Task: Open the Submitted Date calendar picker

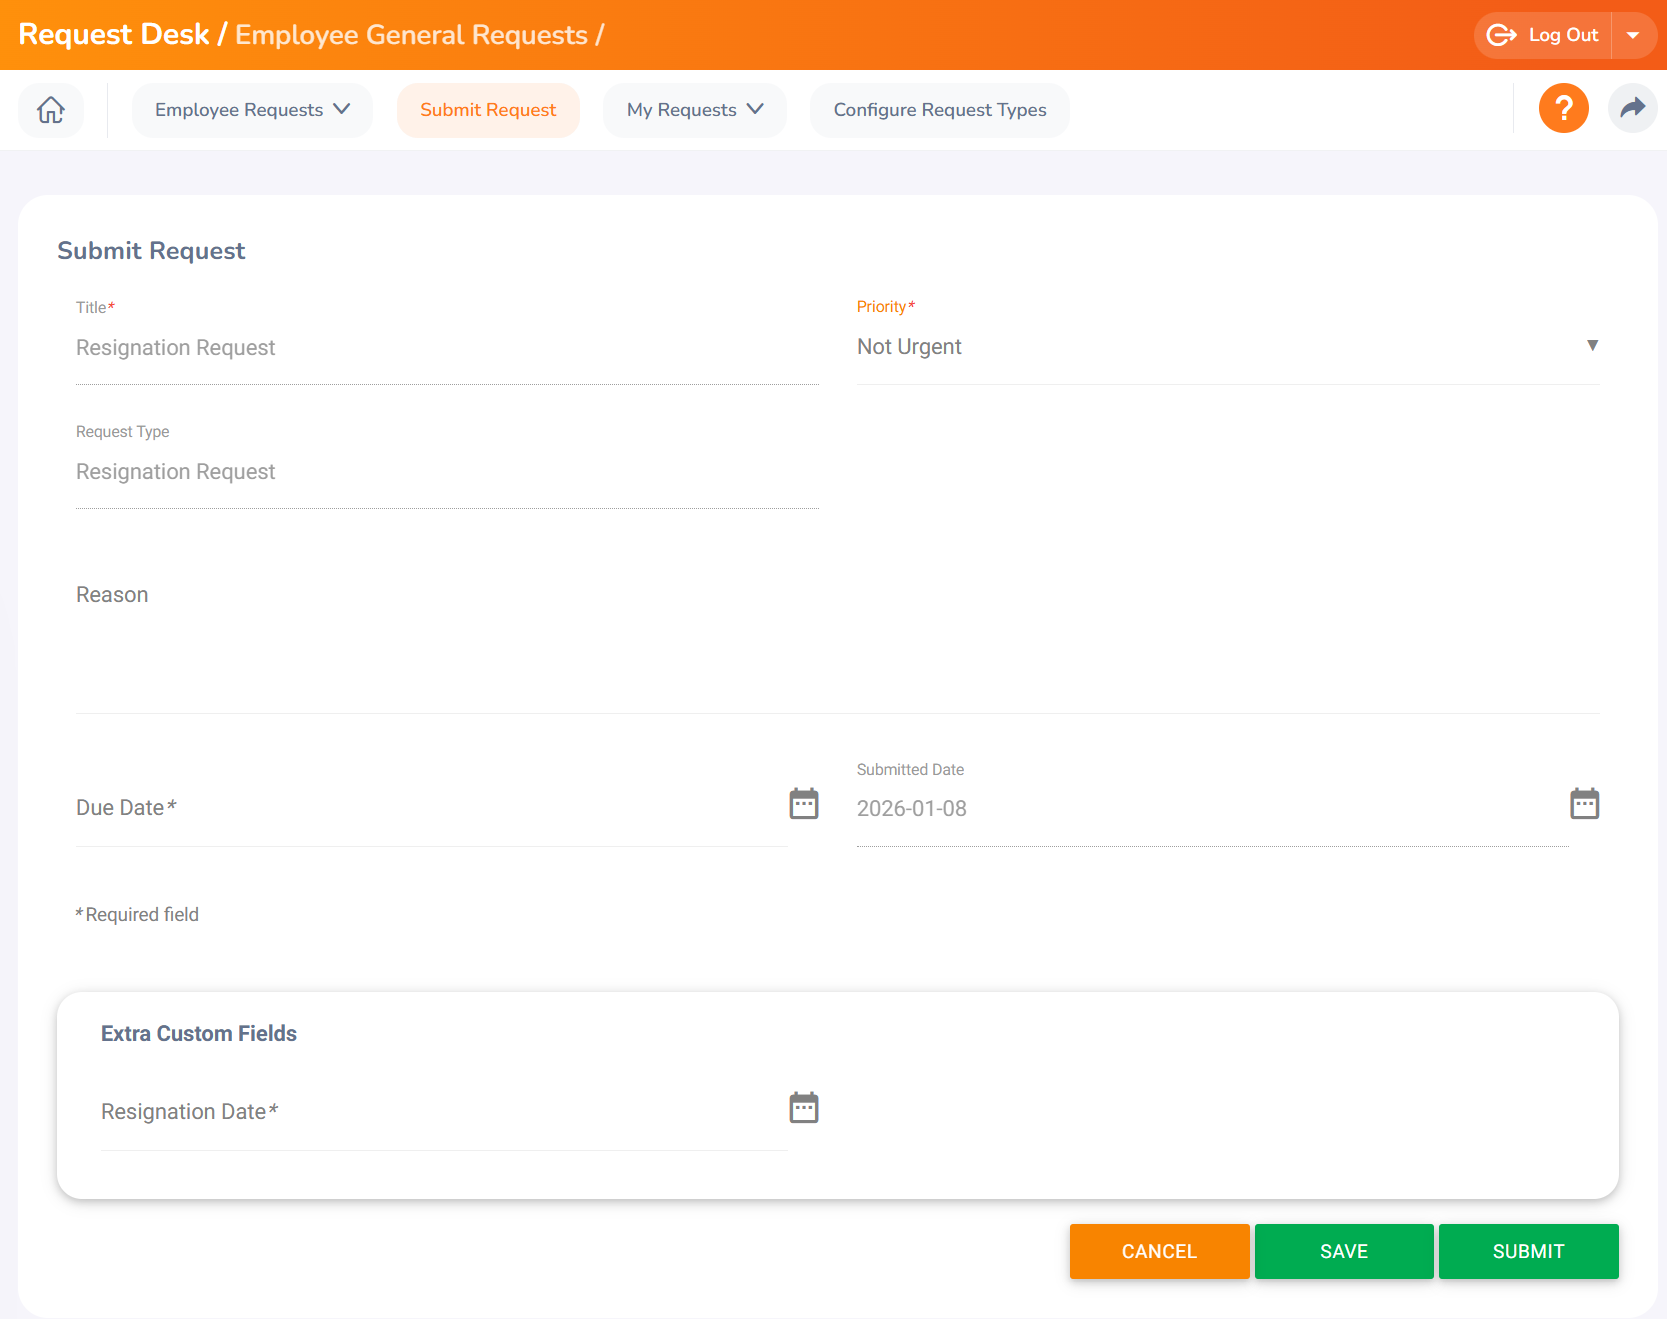Action: (x=1584, y=804)
